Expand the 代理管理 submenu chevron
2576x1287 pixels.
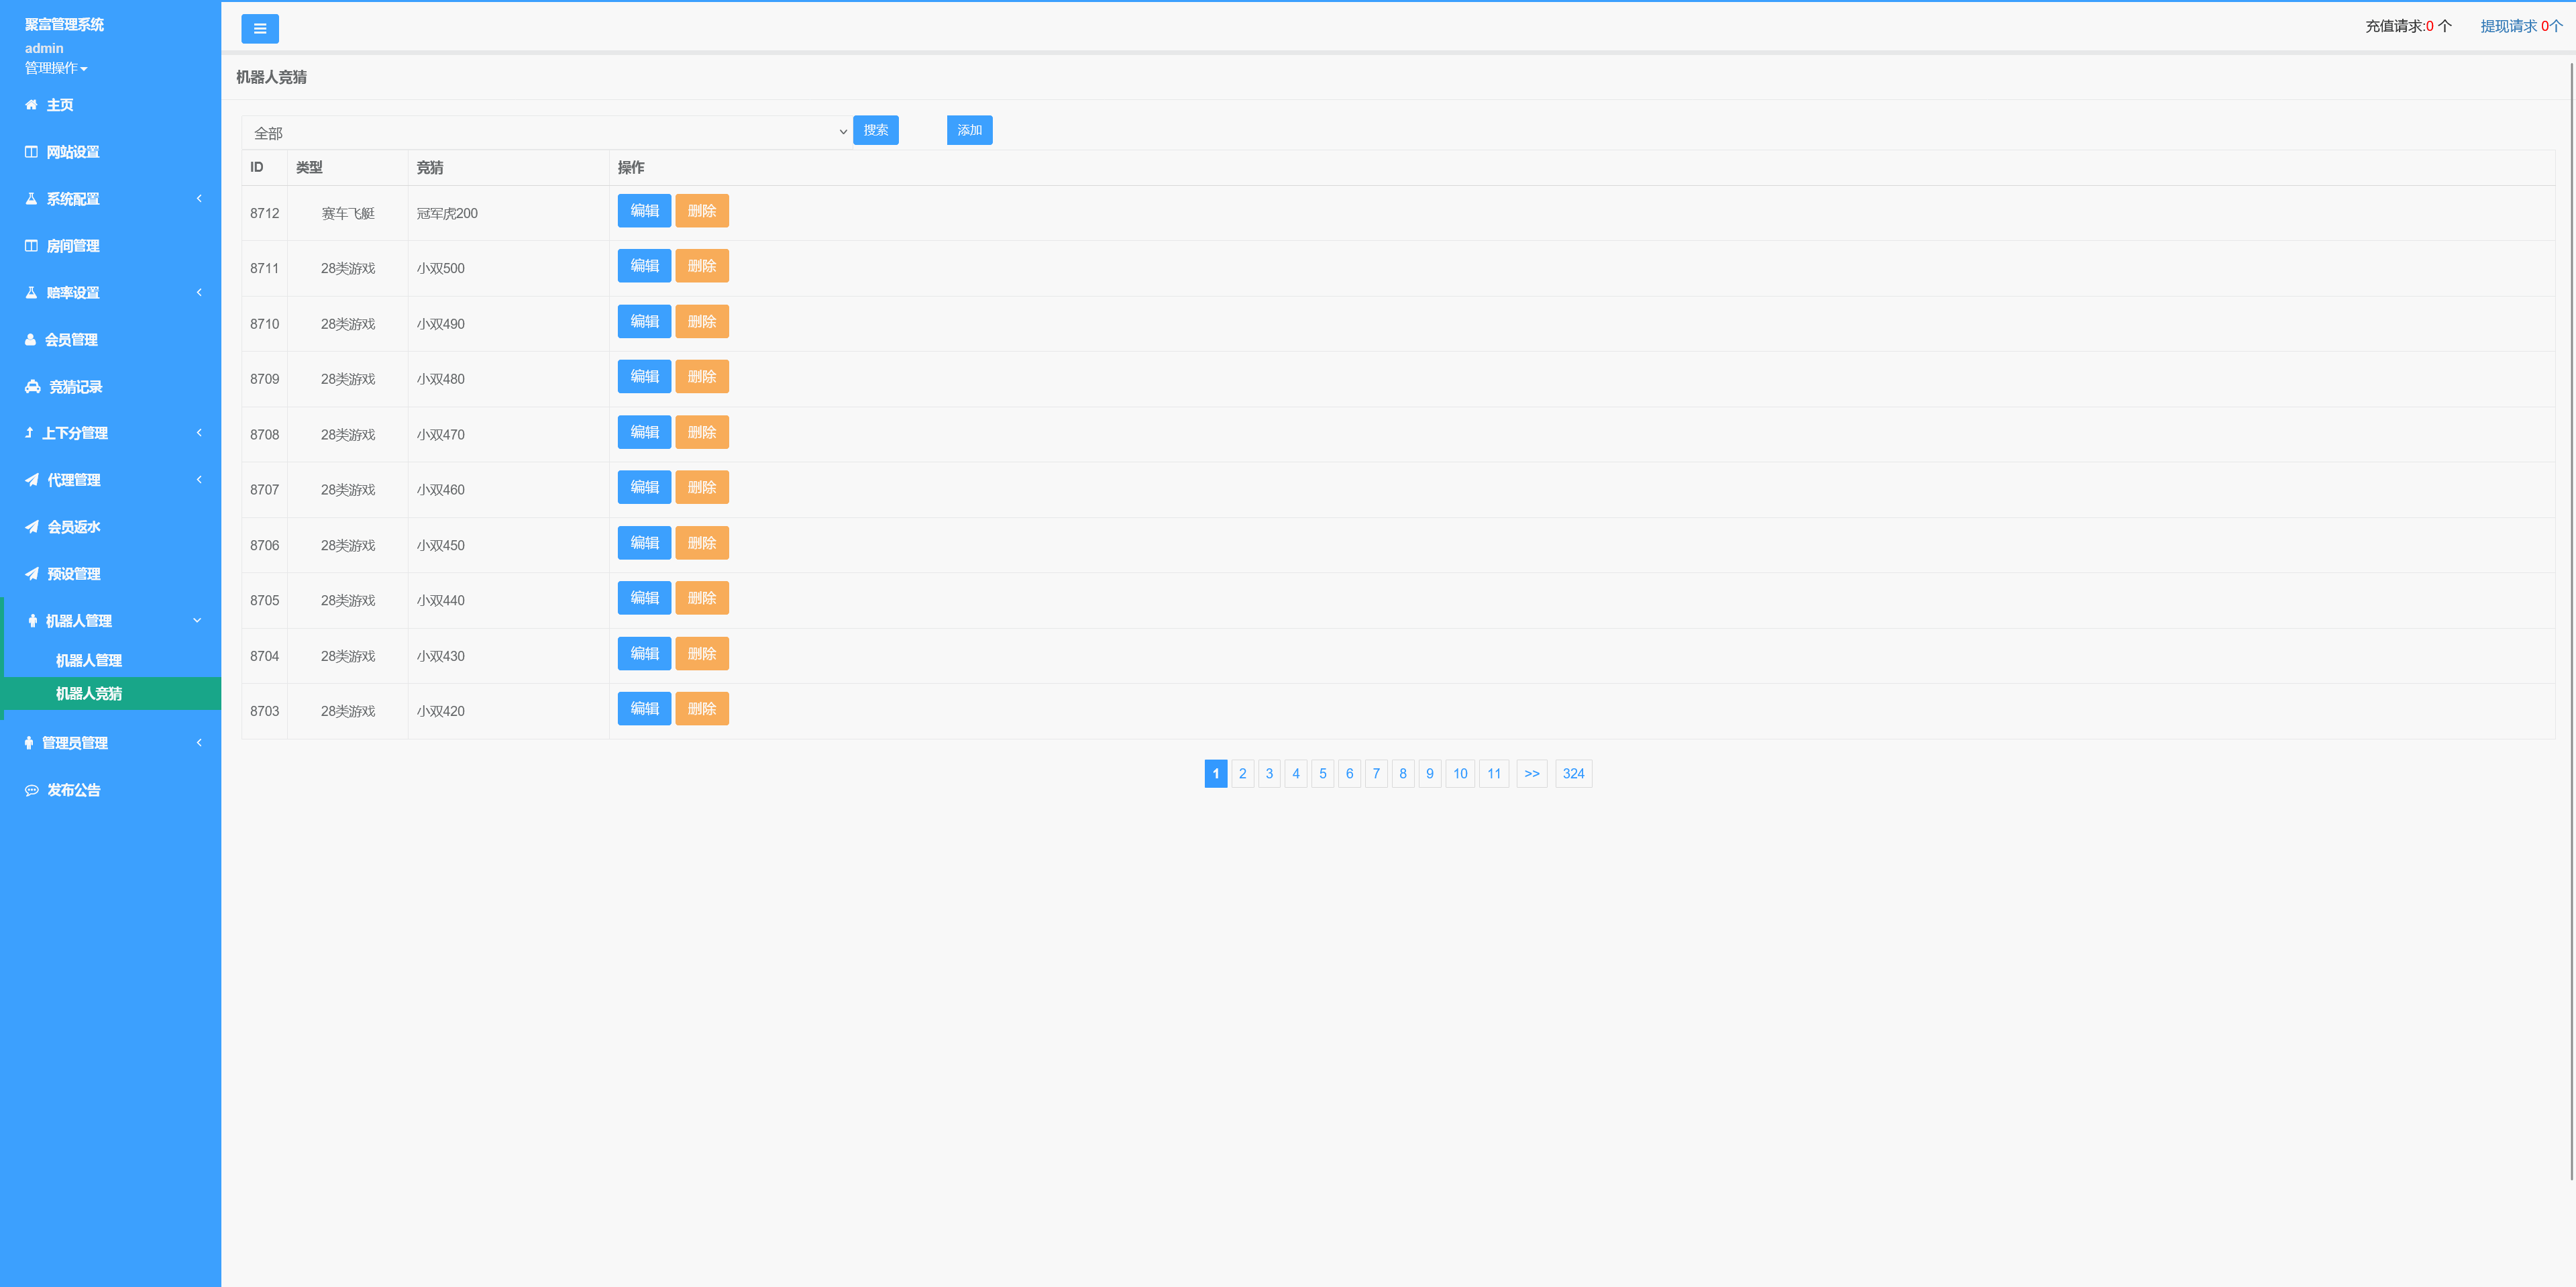199,480
